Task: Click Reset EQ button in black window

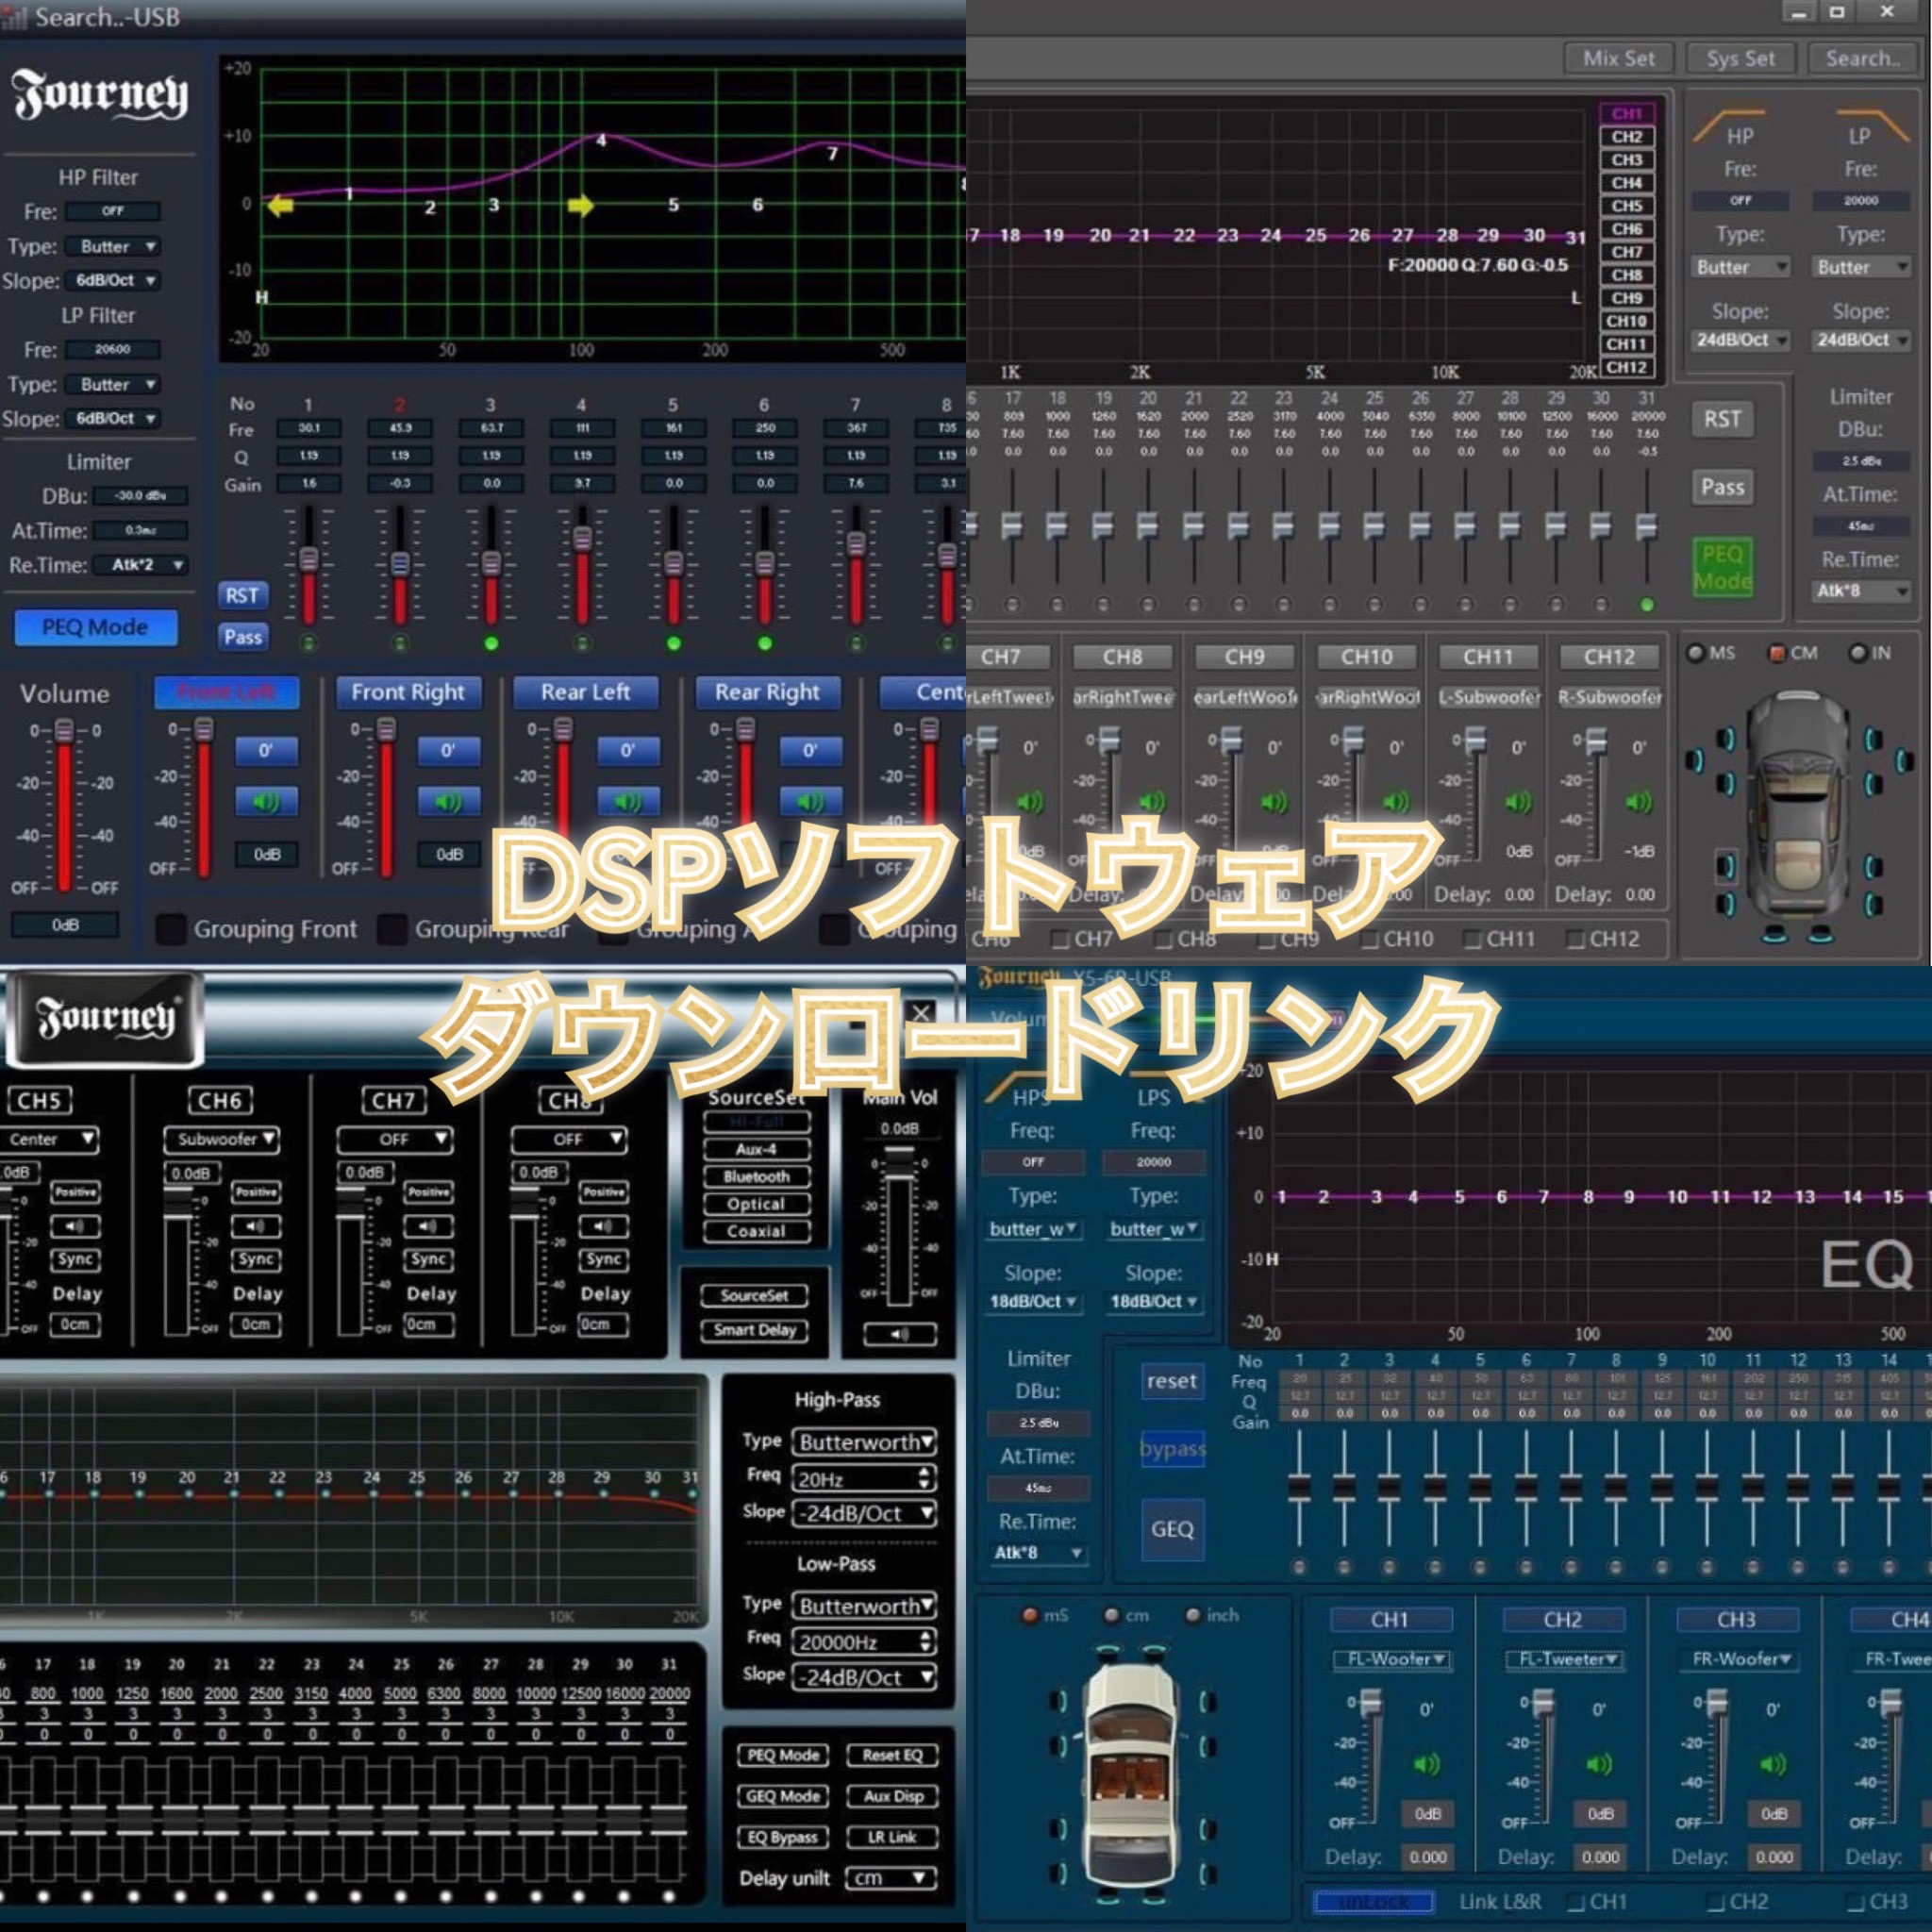Action: click(892, 1755)
